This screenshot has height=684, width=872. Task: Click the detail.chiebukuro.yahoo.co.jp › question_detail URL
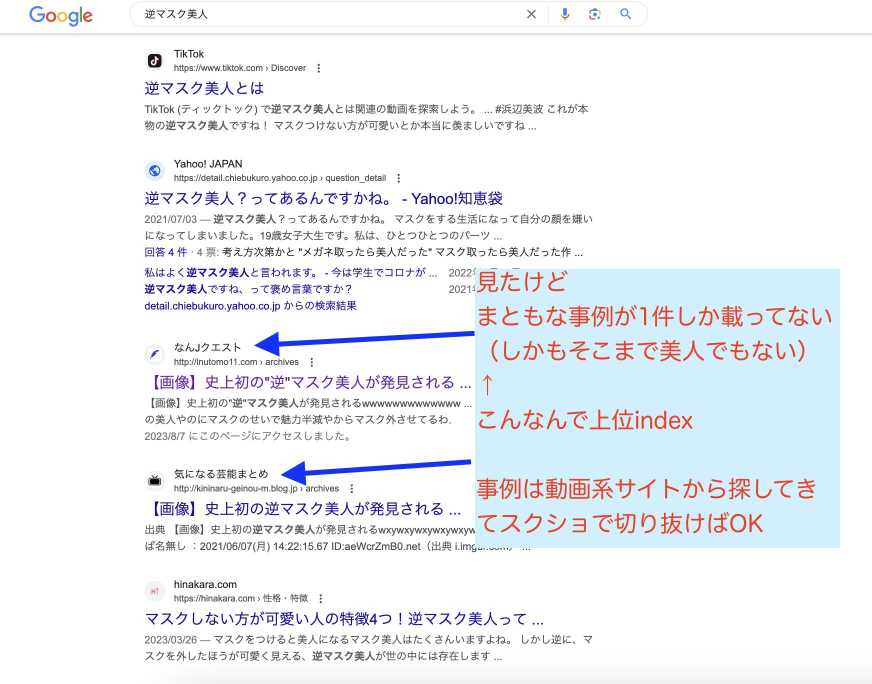pos(280,178)
